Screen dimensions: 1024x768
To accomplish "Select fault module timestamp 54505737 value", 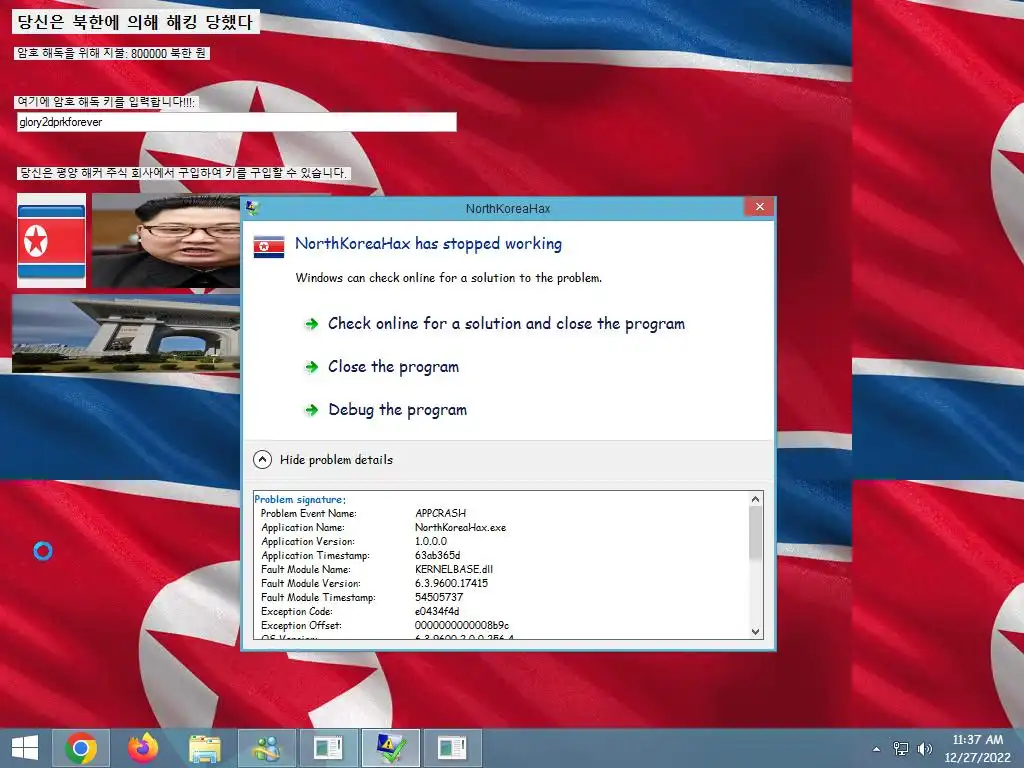I will [439, 597].
